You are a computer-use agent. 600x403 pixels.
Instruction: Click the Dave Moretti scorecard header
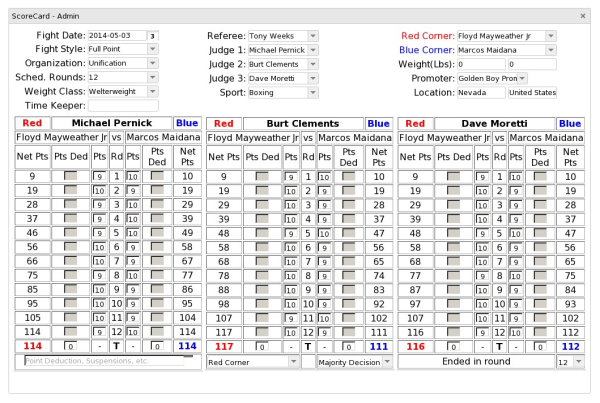[494, 124]
